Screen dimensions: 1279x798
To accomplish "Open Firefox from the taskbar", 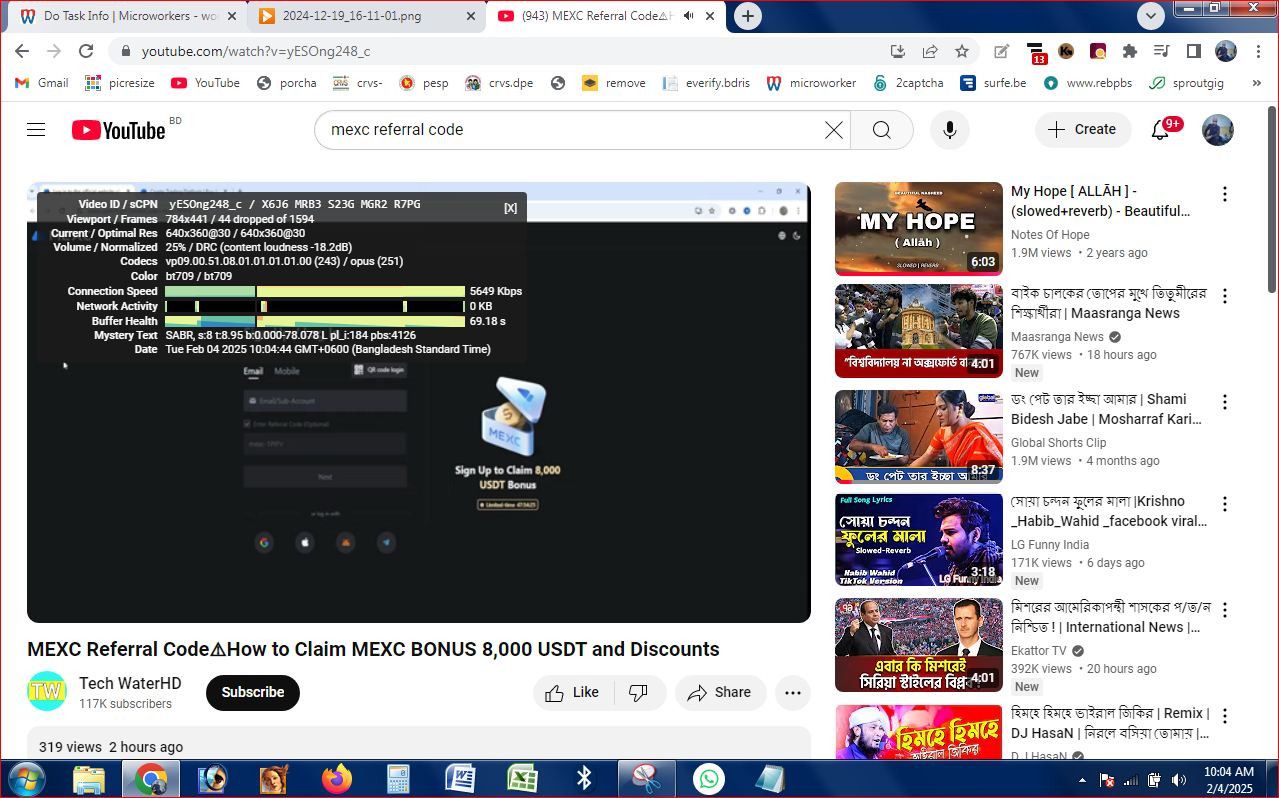I will (x=337, y=779).
